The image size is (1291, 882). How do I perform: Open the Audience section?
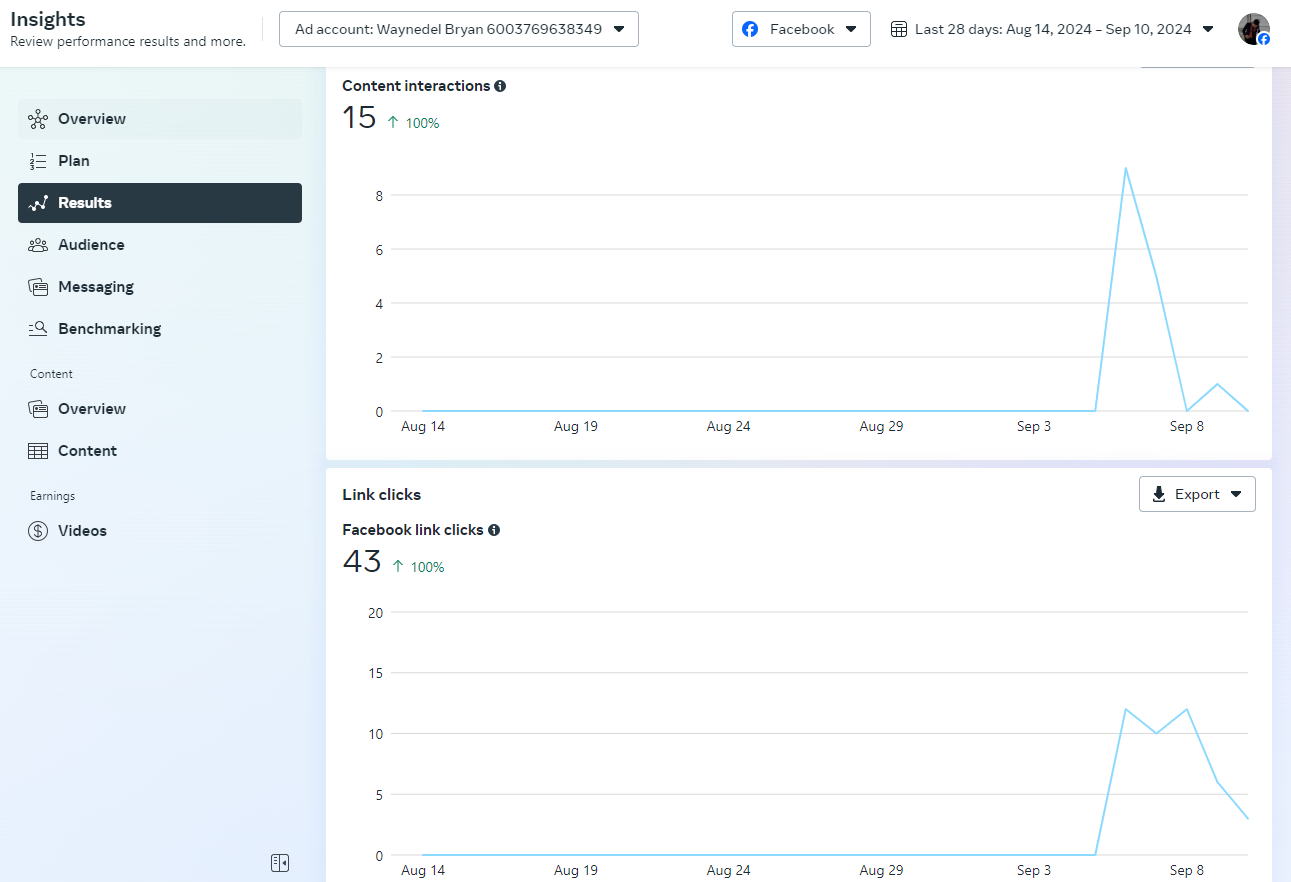coord(160,245)
